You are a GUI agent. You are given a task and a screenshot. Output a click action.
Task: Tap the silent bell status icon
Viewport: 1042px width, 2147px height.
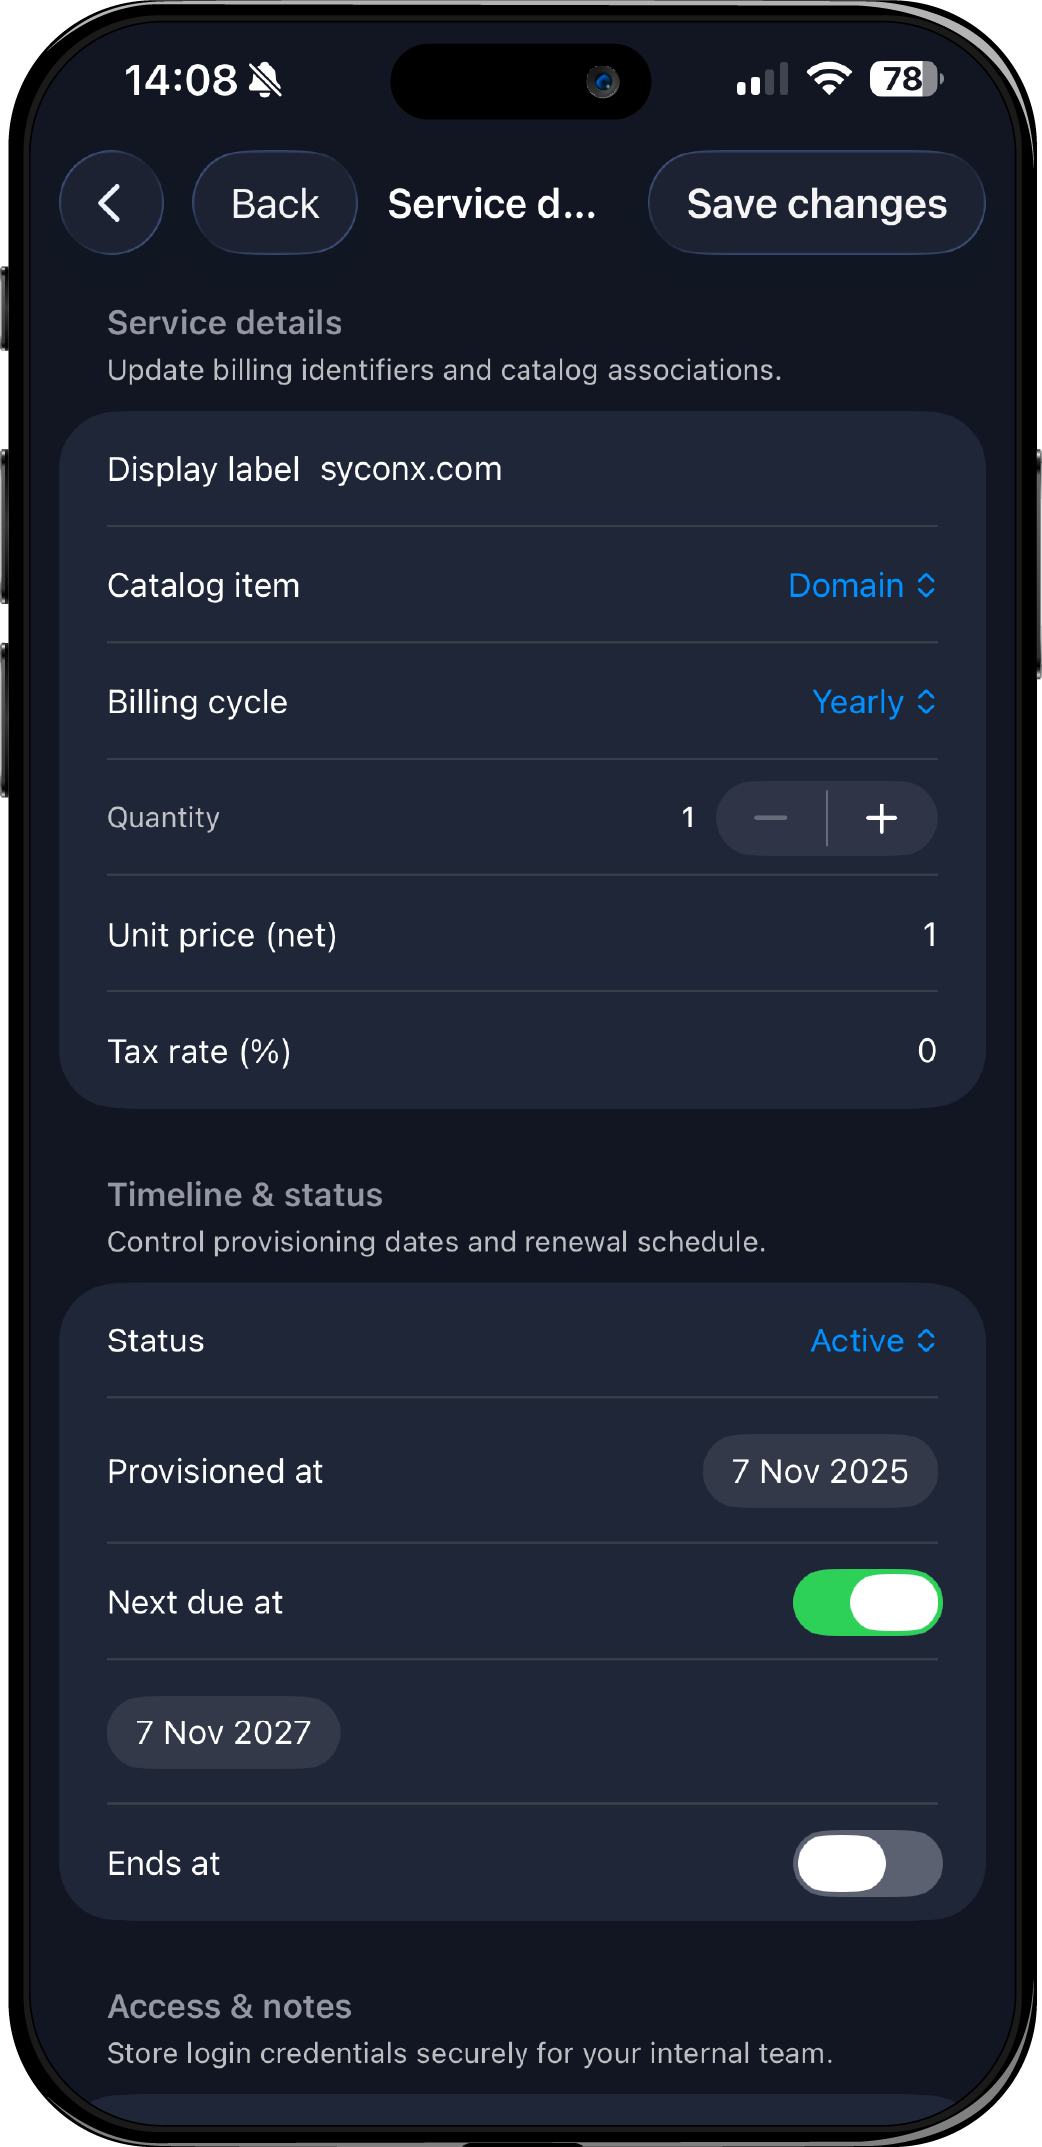[x=265, y=80]
